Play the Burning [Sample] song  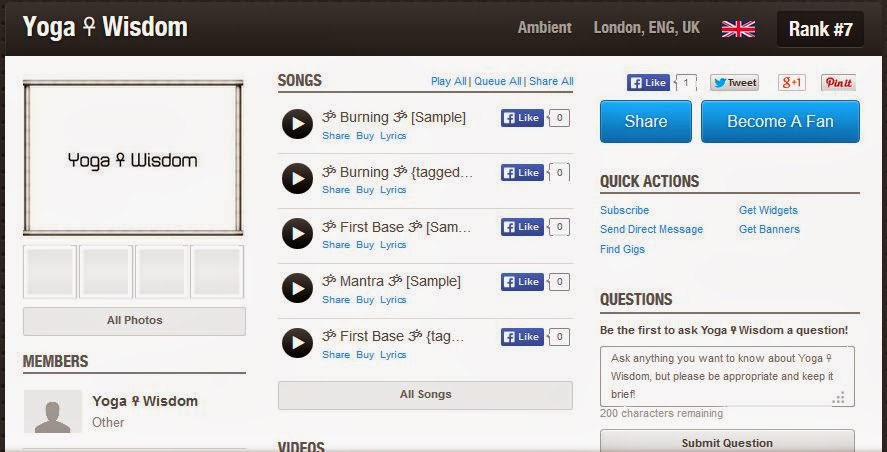(297, 124)
